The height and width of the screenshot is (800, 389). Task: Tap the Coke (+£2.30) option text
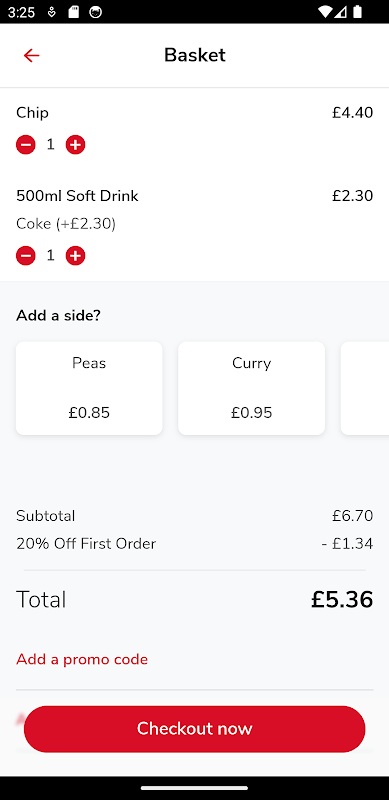(66, 224)
